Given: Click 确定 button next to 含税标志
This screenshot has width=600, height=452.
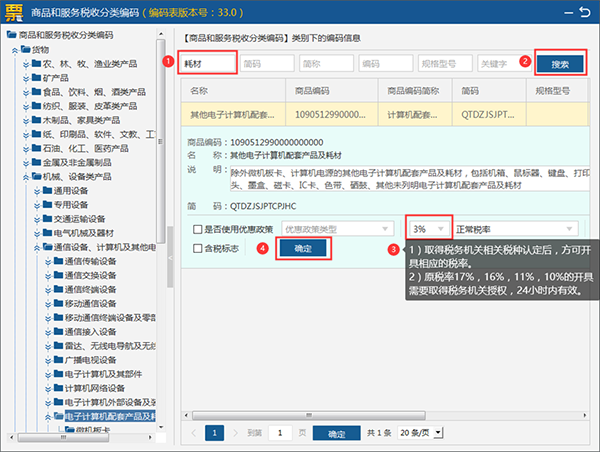Looking at the screenshot, I should pyautogui.click(x=302, y=249).
